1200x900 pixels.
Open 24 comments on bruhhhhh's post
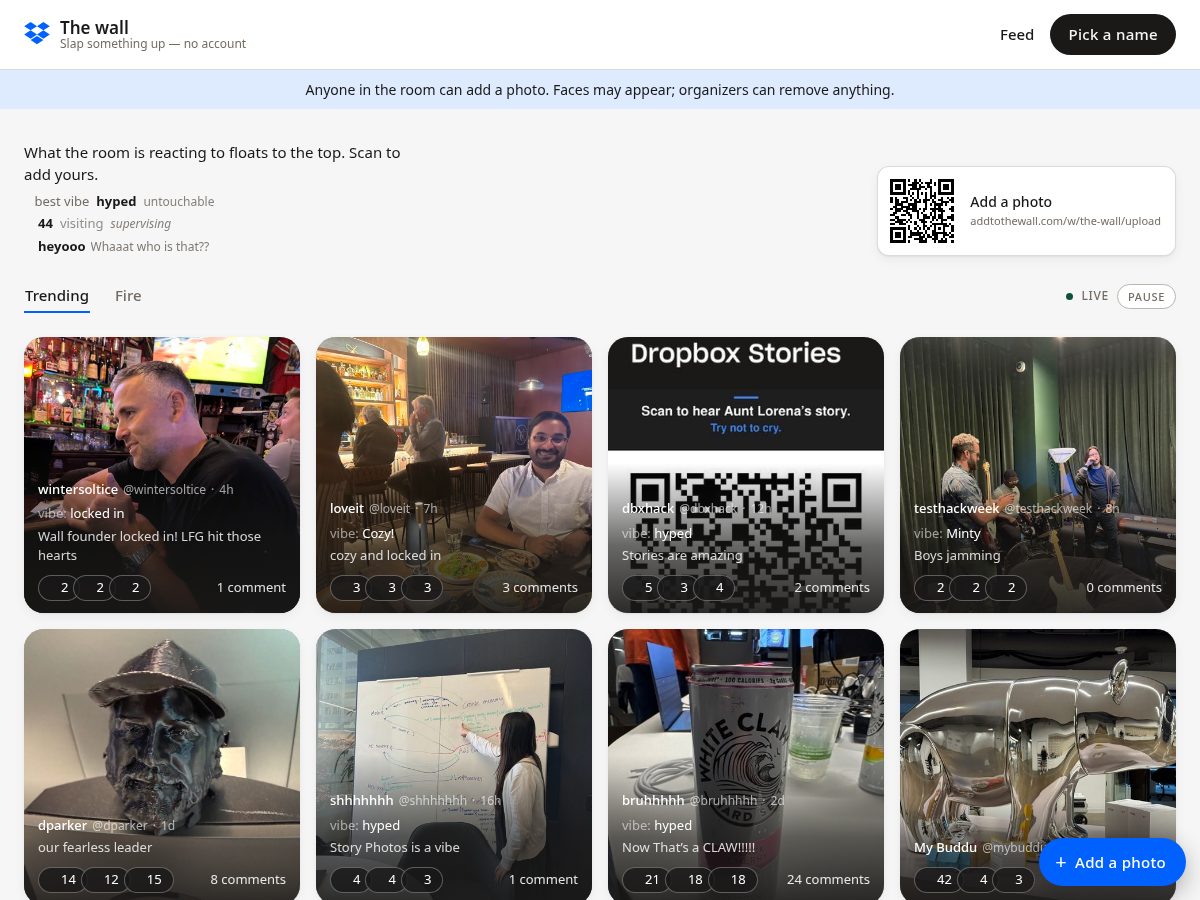pyautogui.click(x=828, y=879)
